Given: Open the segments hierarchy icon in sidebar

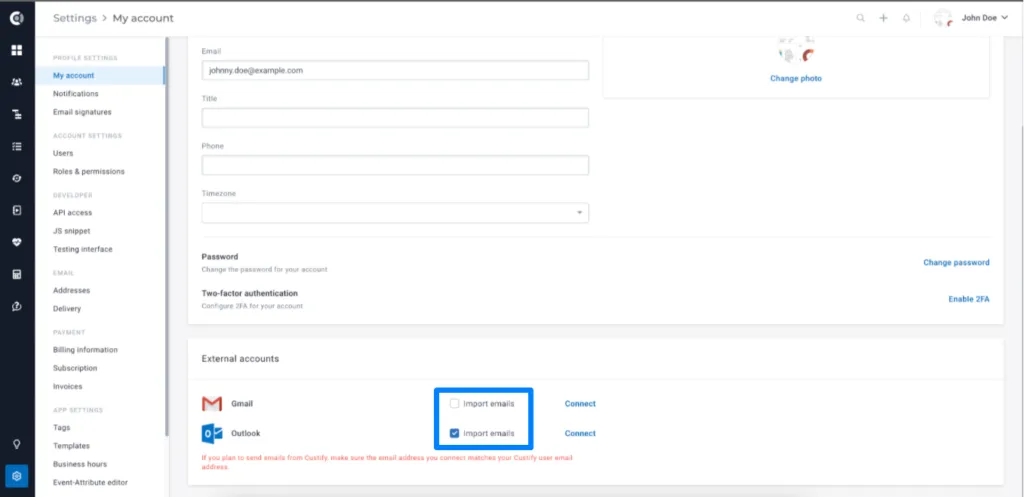Looking at the screenshot, I should pos(17,114).
